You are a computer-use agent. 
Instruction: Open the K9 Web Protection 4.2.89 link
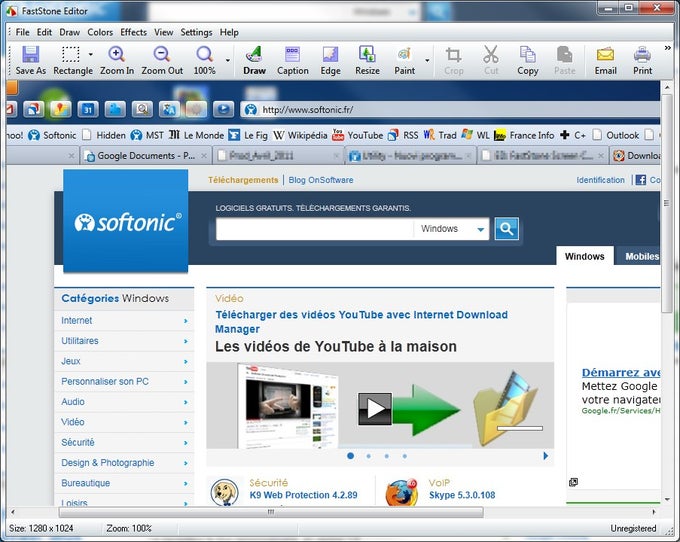tap(304, 495)
